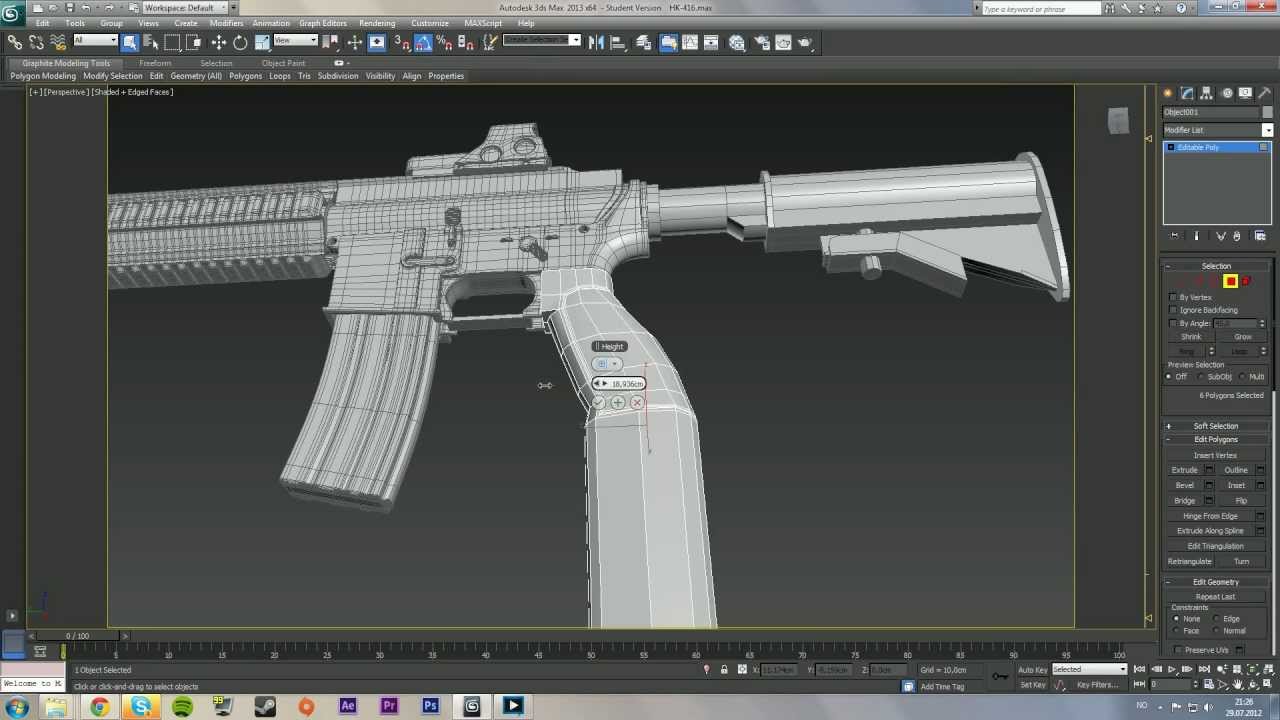Viewport: 1280px width, 720px height.
Task: Select SubObj preview selection radio
Action: 1202,377
